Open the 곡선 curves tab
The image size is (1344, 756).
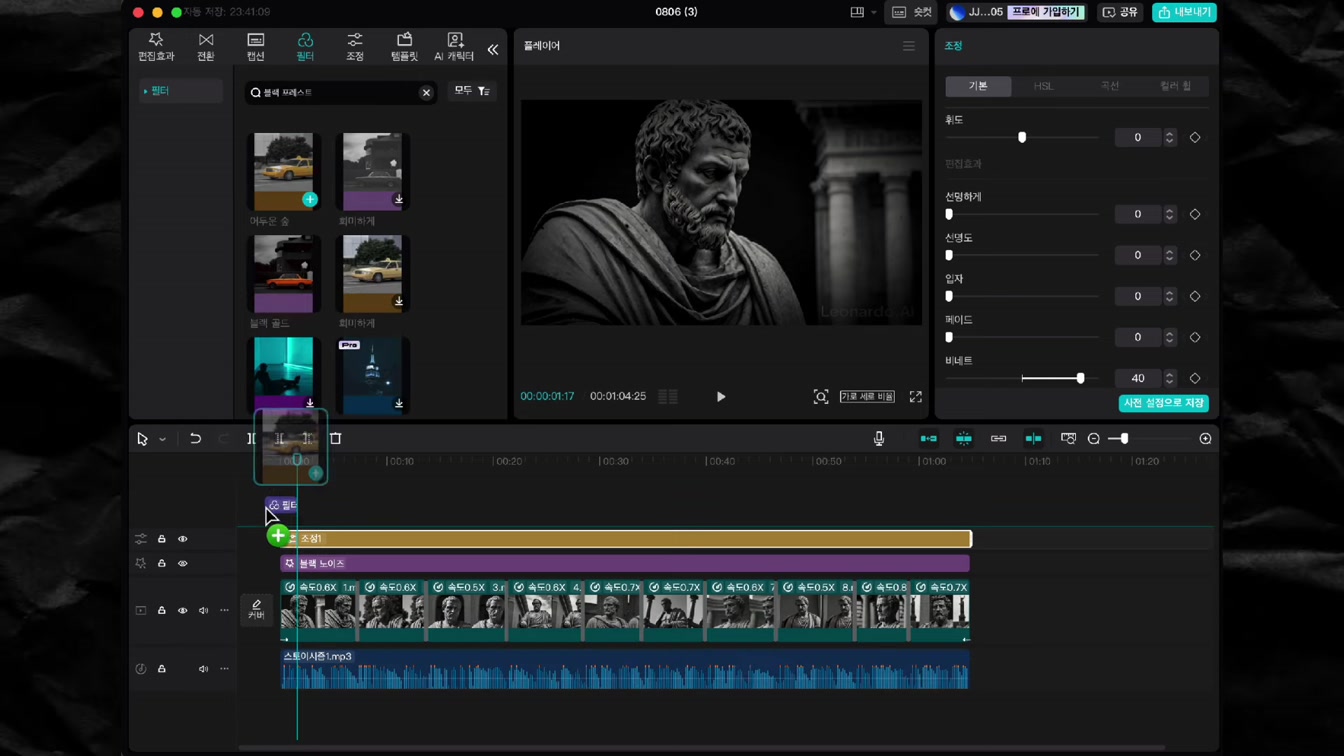click(1110, 86)
